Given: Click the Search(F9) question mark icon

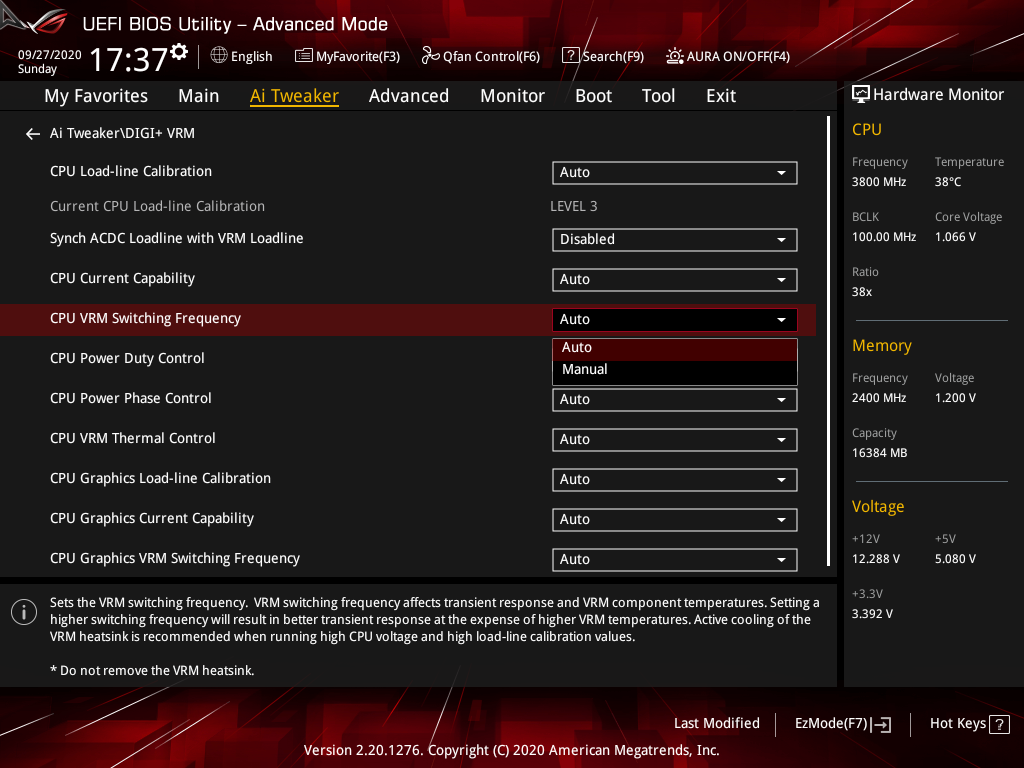Looking at the screenshot, I should (570, 56).
